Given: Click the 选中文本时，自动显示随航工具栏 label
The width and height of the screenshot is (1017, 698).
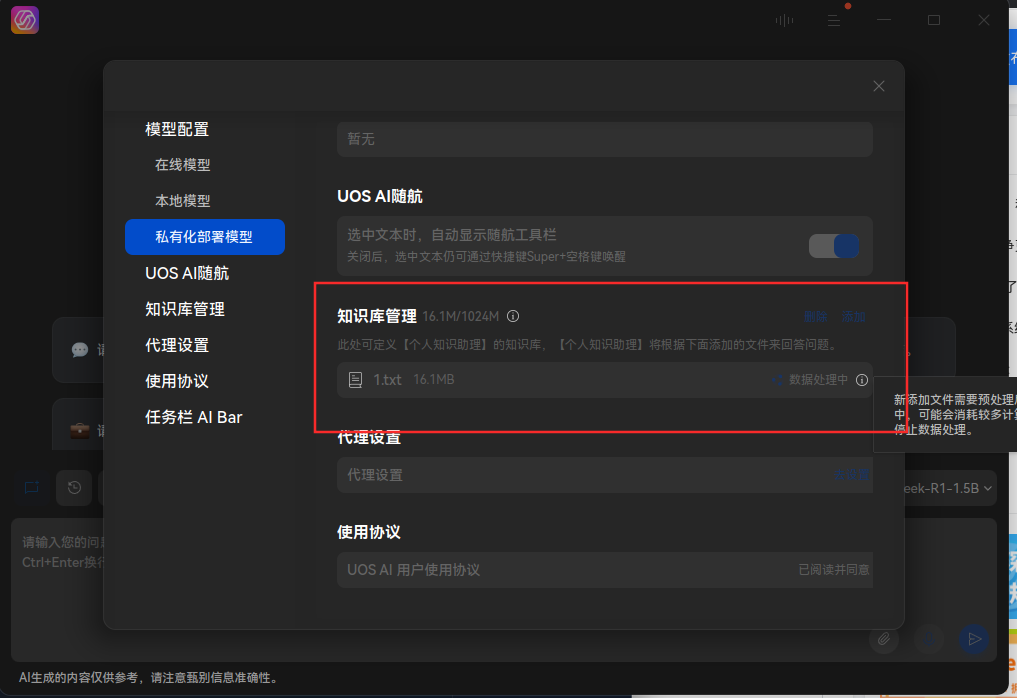Looking at the screenshot, I should (x=452, y=235).
